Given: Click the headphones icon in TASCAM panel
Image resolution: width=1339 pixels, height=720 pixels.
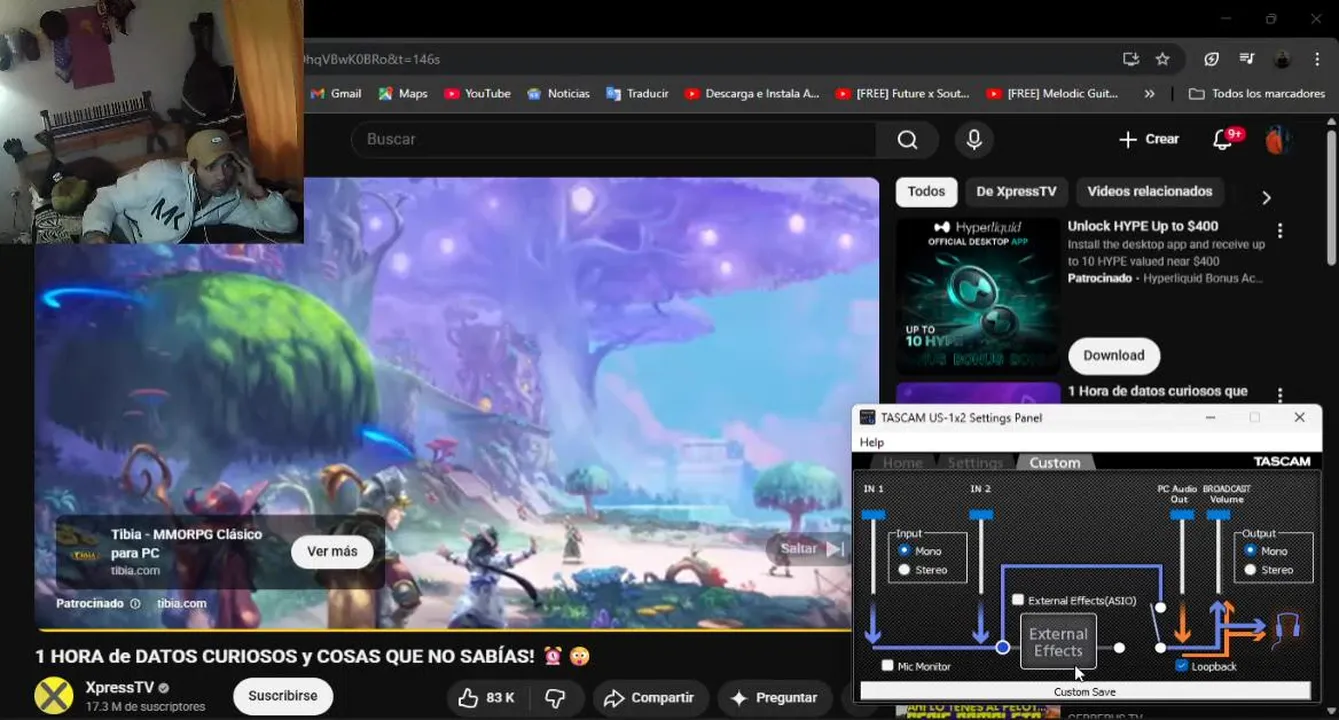Looking at the screenshot, I should coord(1288,628).
